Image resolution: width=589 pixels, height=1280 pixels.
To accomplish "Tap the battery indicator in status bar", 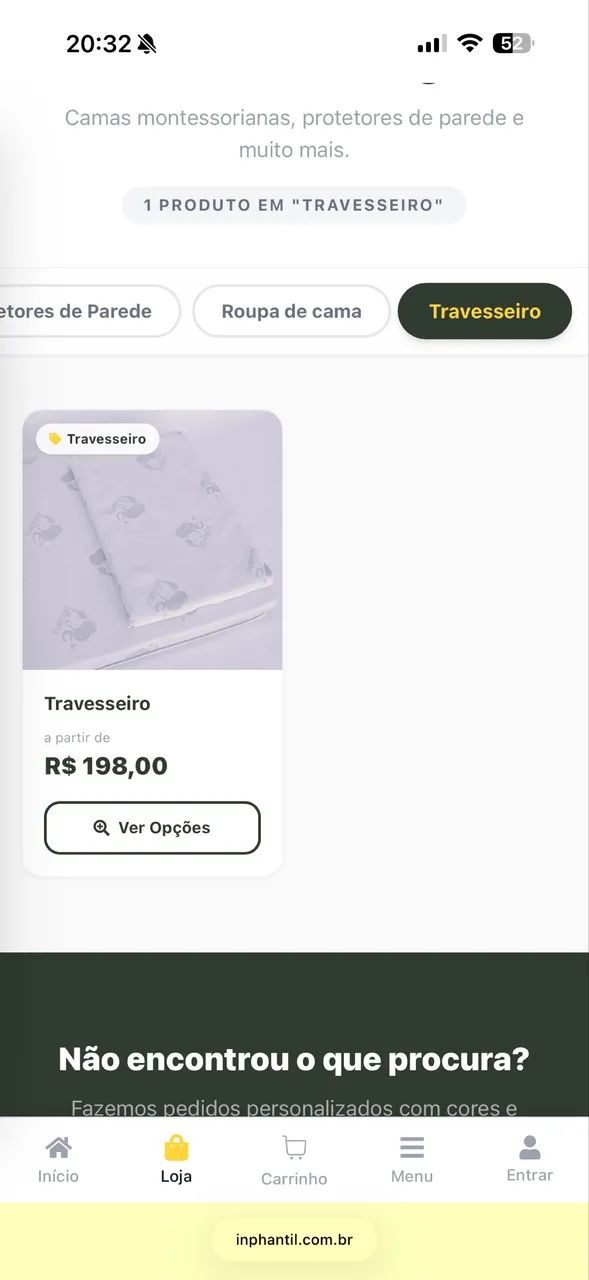I will point(513,43).
